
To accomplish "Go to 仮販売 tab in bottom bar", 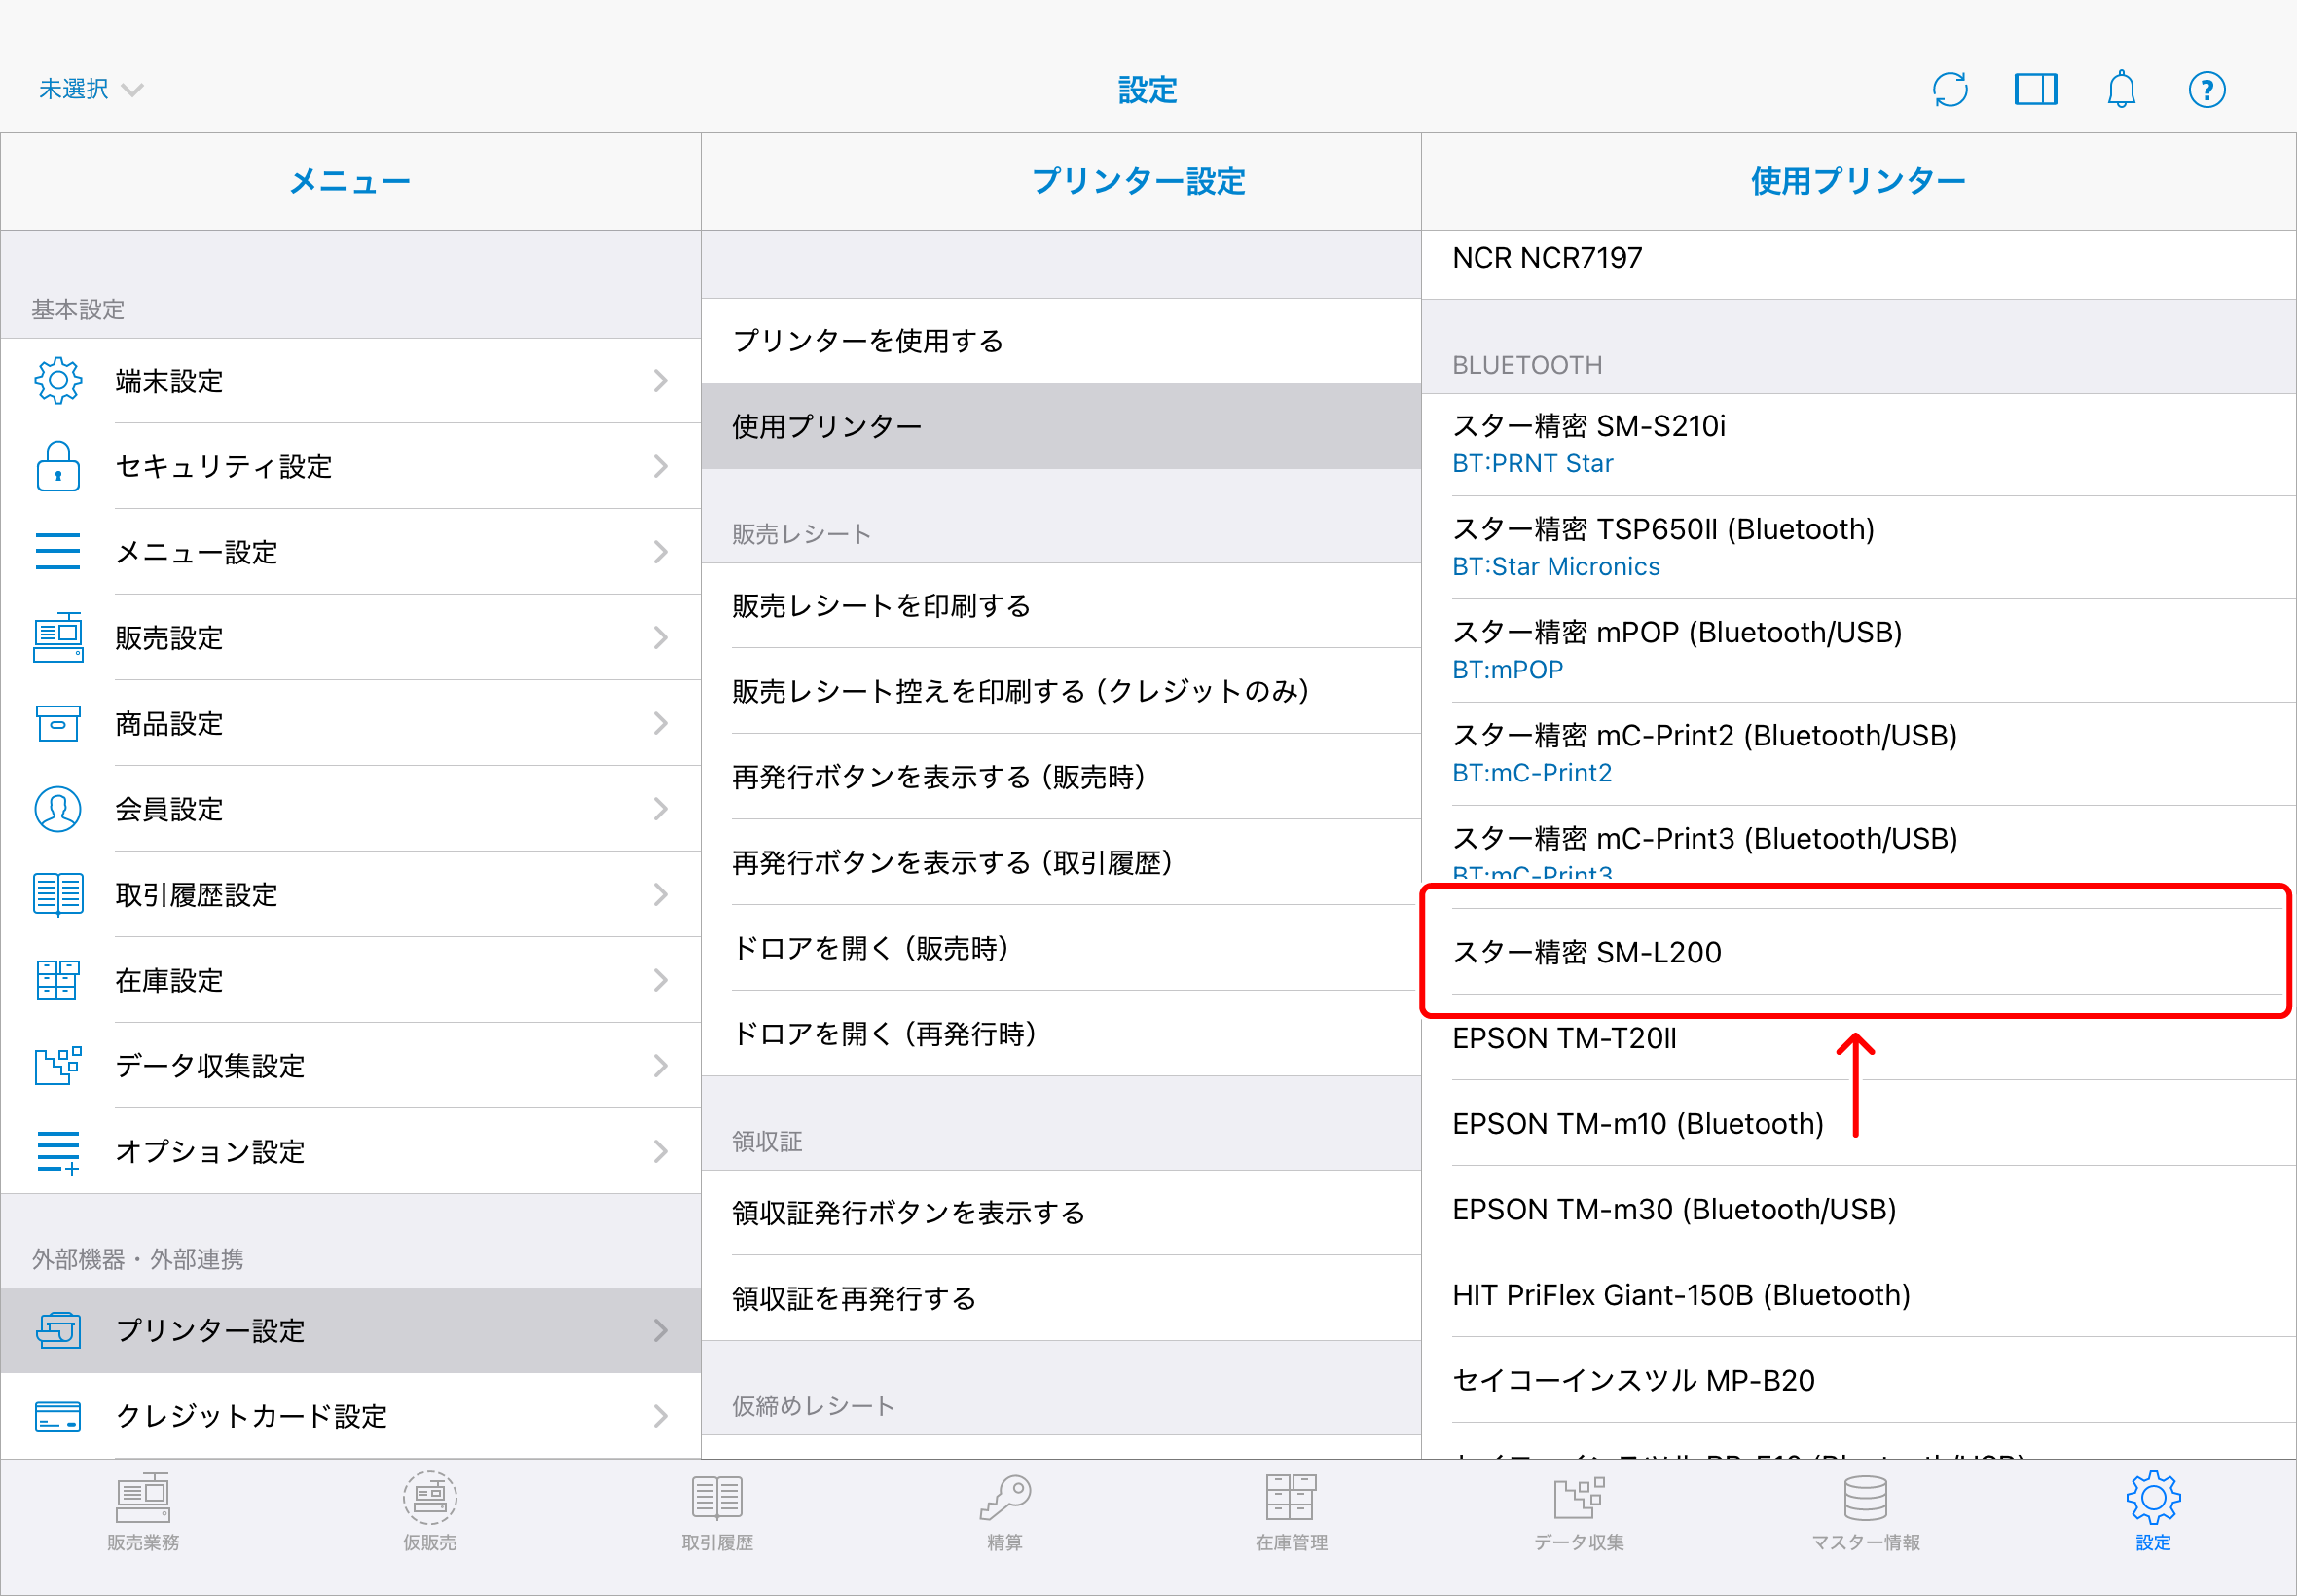I will pos(430,1512).
